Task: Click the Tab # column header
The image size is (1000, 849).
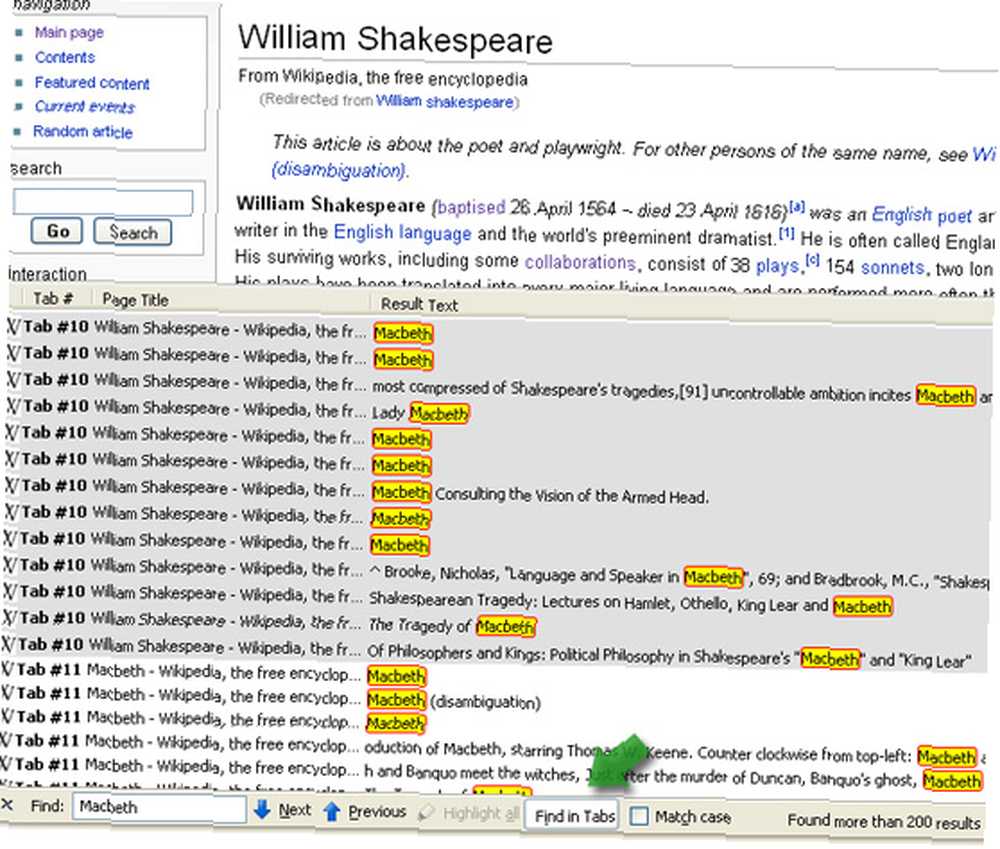Action: tap(52, 299)
